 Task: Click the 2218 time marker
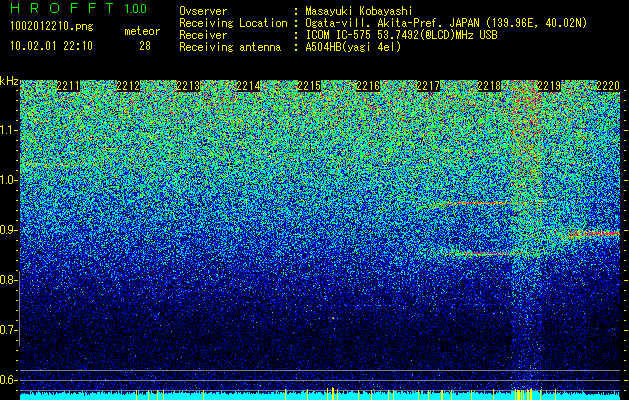pos(489,86)
